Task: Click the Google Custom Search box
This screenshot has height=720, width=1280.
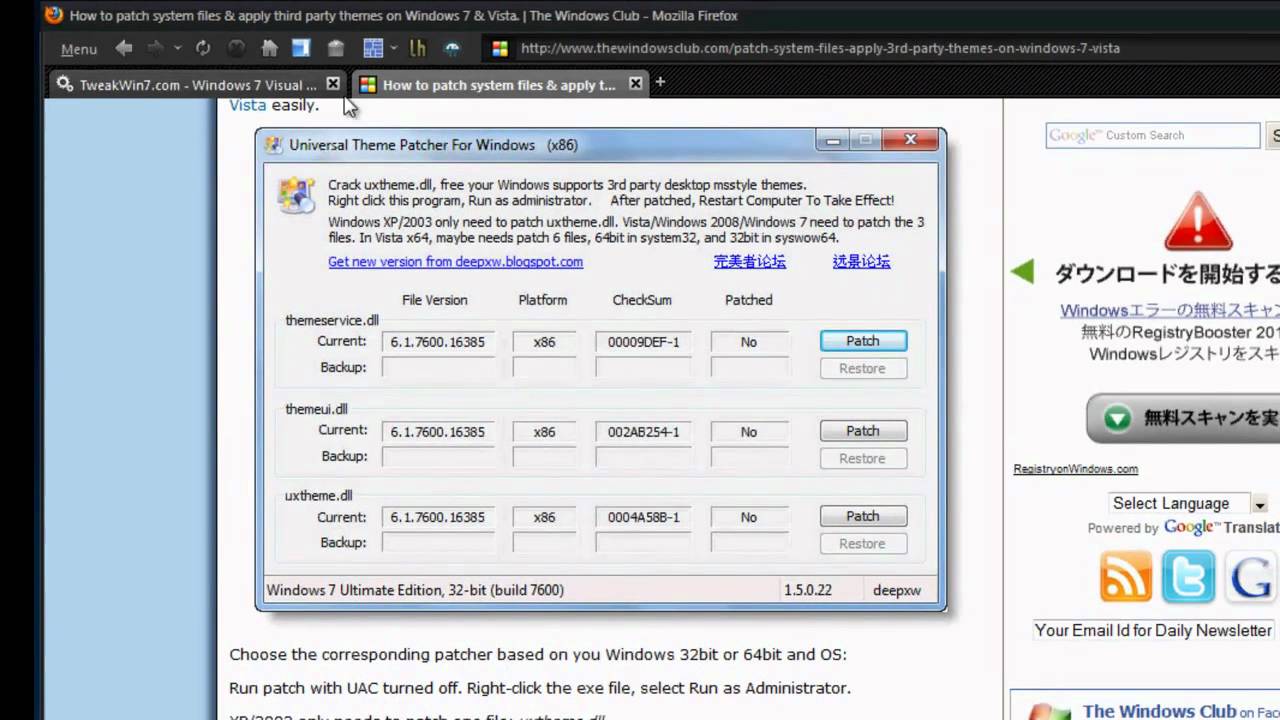Action: [x=1153, y=135]
